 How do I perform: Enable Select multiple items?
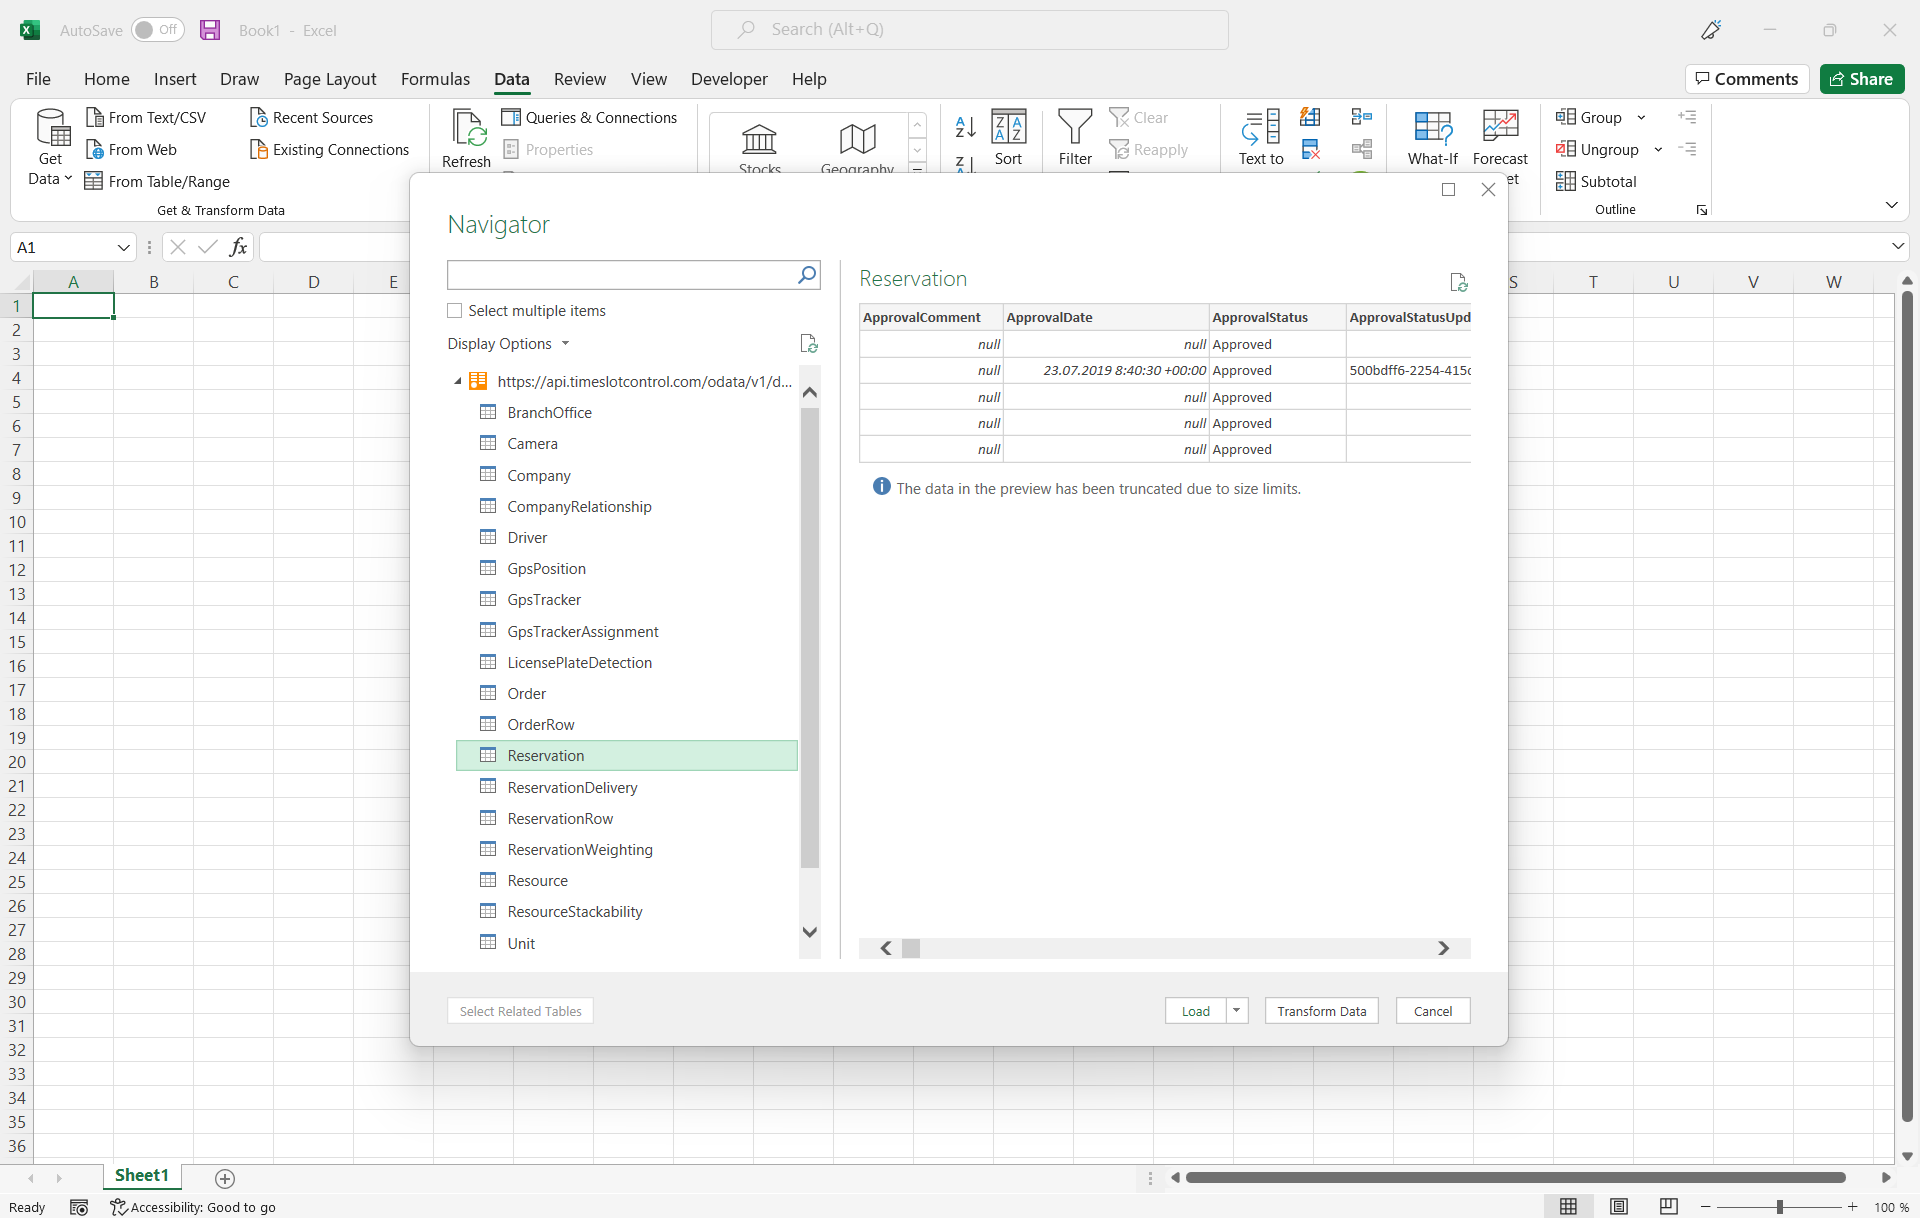click(x=455, y=310)
